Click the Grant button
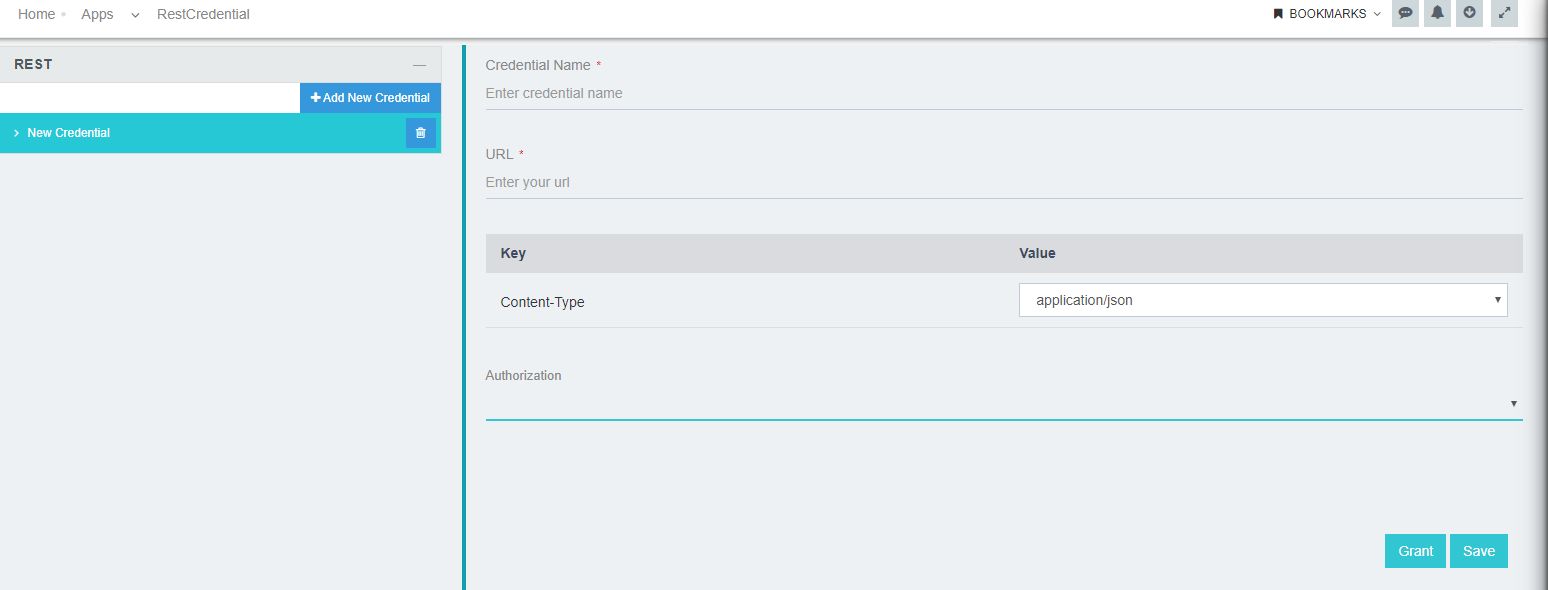1548x590 pixels. click(x=1414, y=550)
